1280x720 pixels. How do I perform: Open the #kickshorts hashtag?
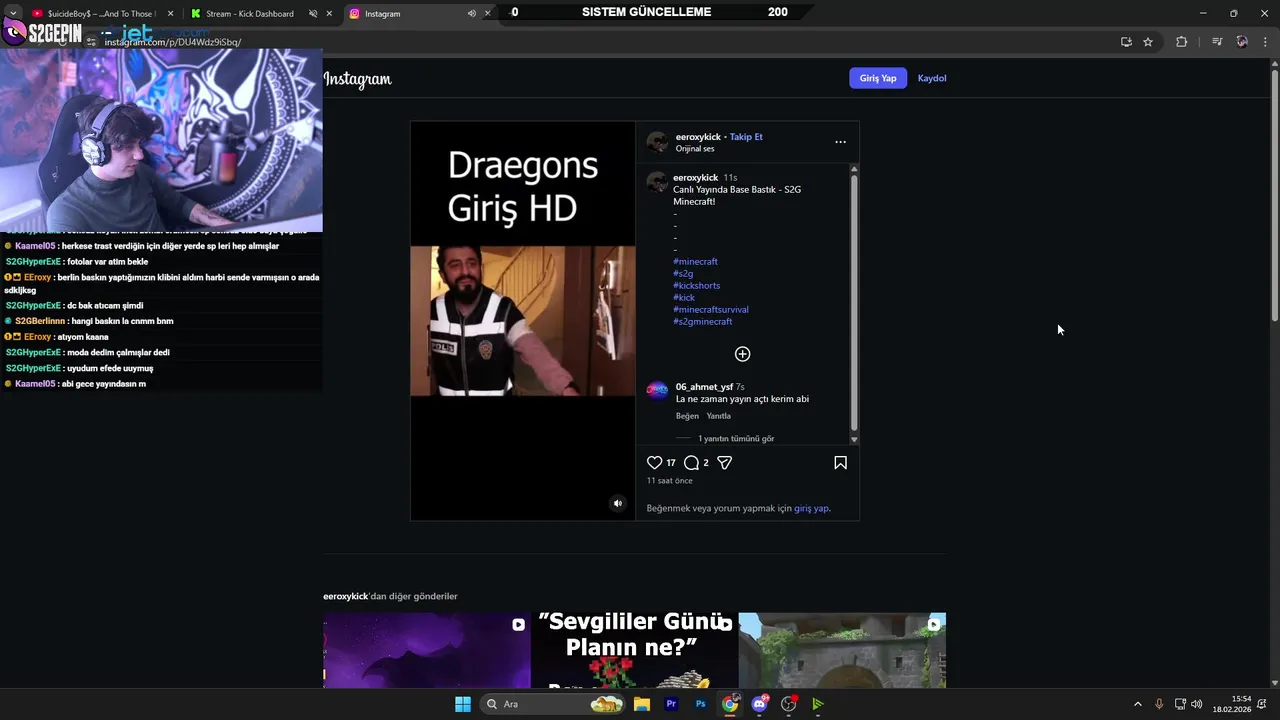coord(696,286)
